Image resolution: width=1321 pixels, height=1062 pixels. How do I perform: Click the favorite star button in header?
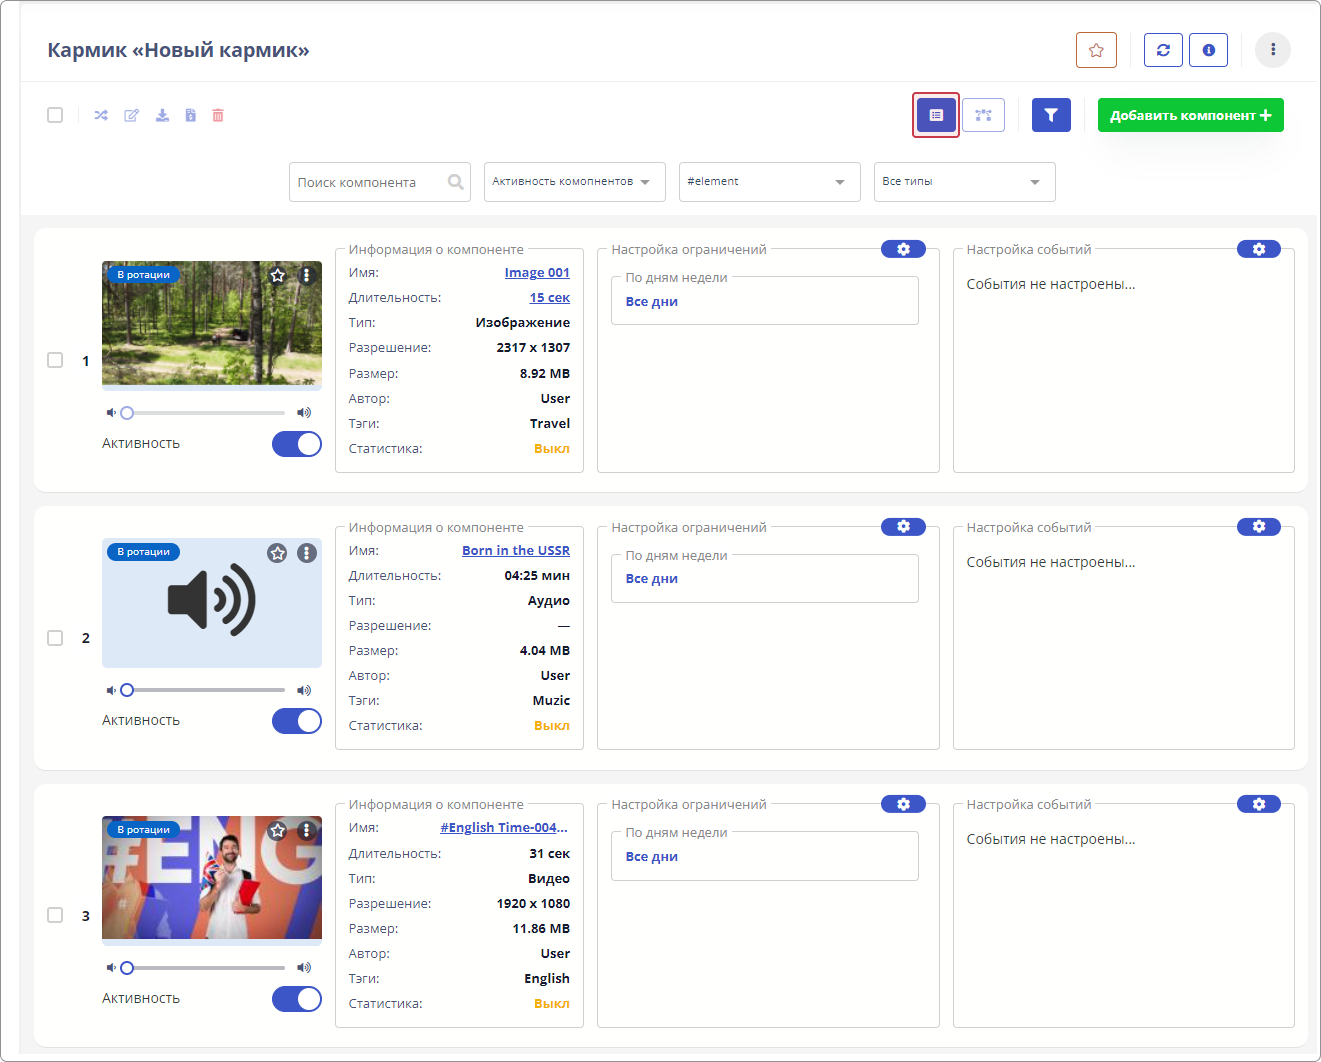click(x=1096, y=50)
